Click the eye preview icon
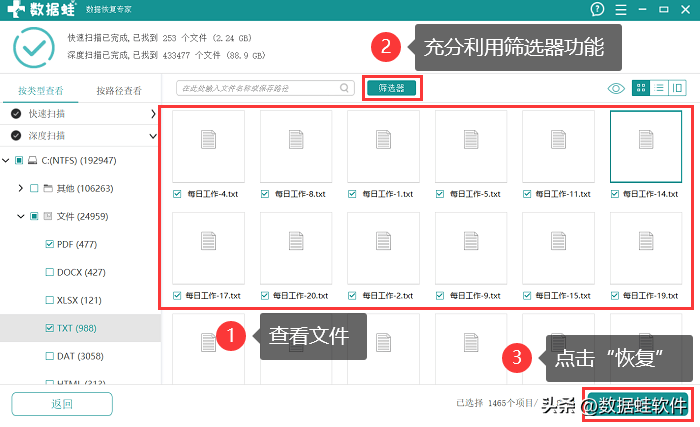The image size is (700, 427). click(616, 88)
